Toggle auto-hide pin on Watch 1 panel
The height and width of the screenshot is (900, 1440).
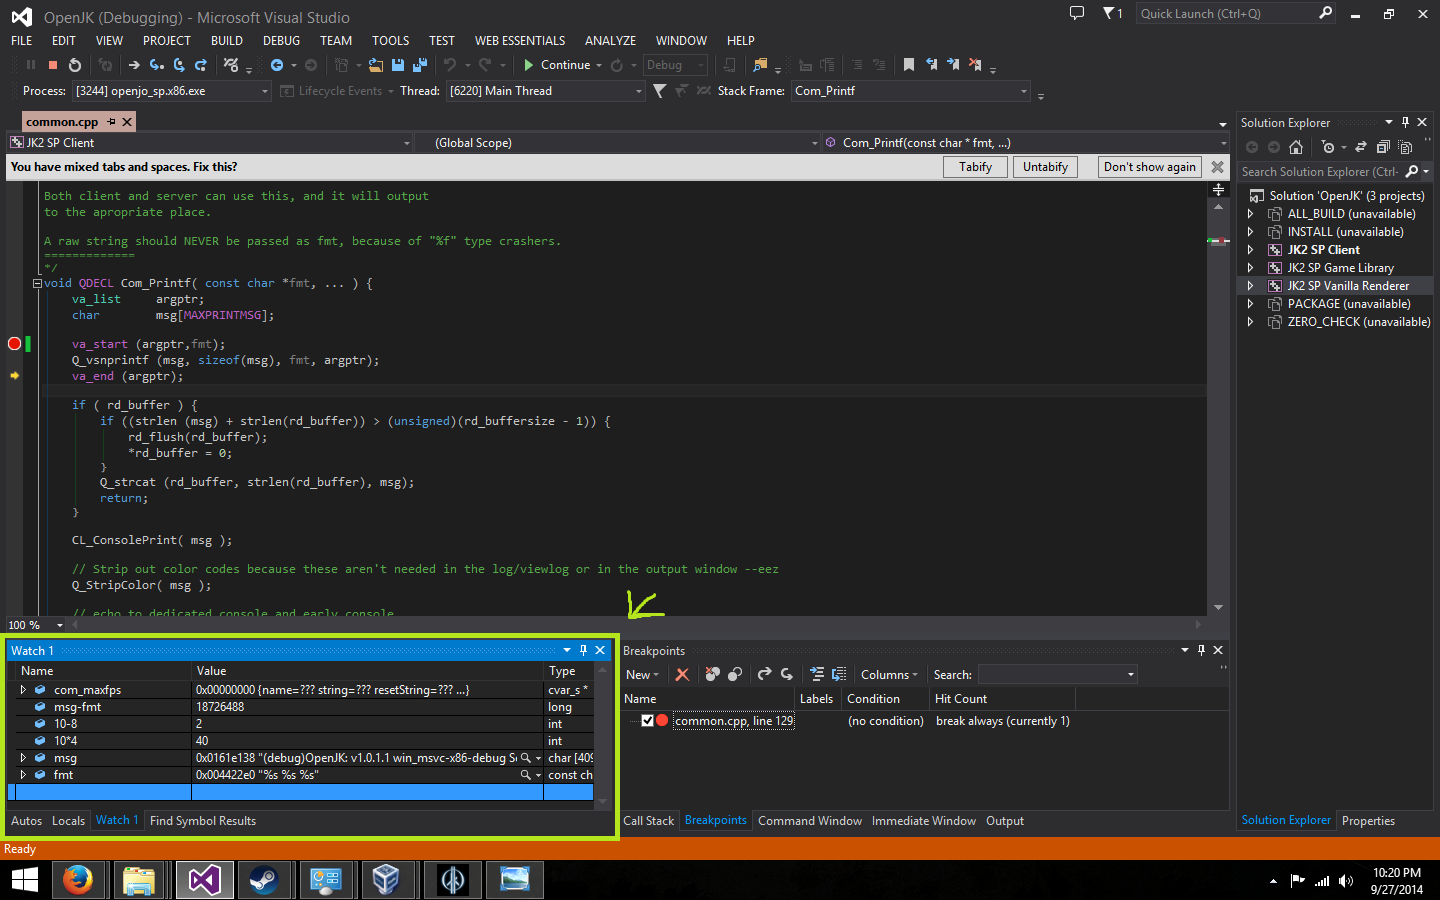[583, 650]
